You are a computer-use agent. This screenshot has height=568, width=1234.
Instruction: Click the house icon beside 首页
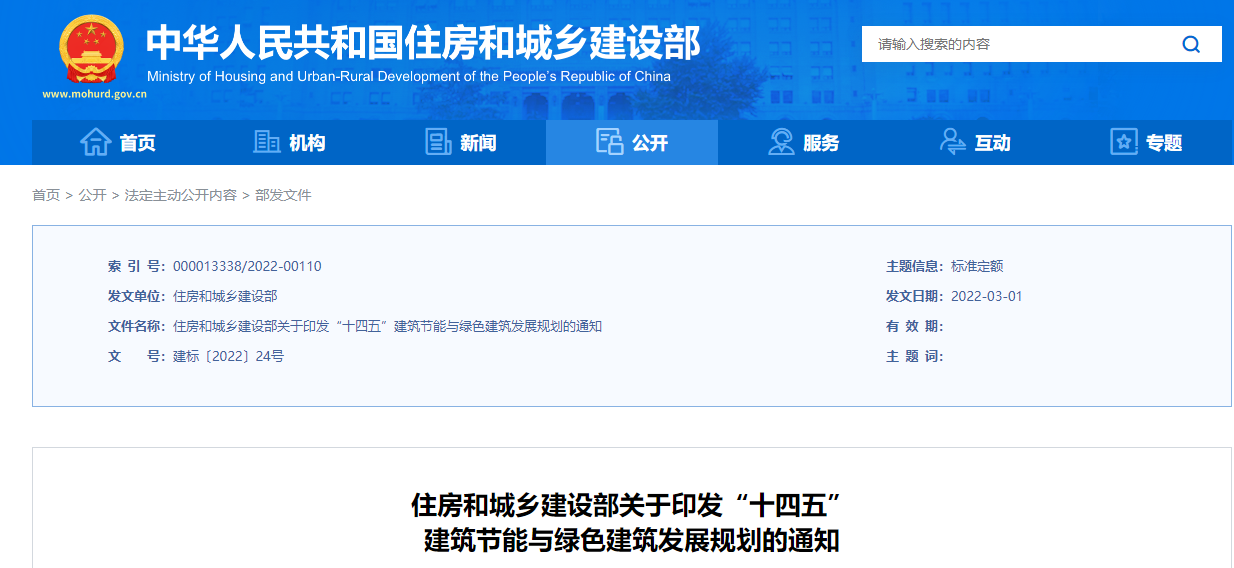pyautogui.click(x=95, y=142)
